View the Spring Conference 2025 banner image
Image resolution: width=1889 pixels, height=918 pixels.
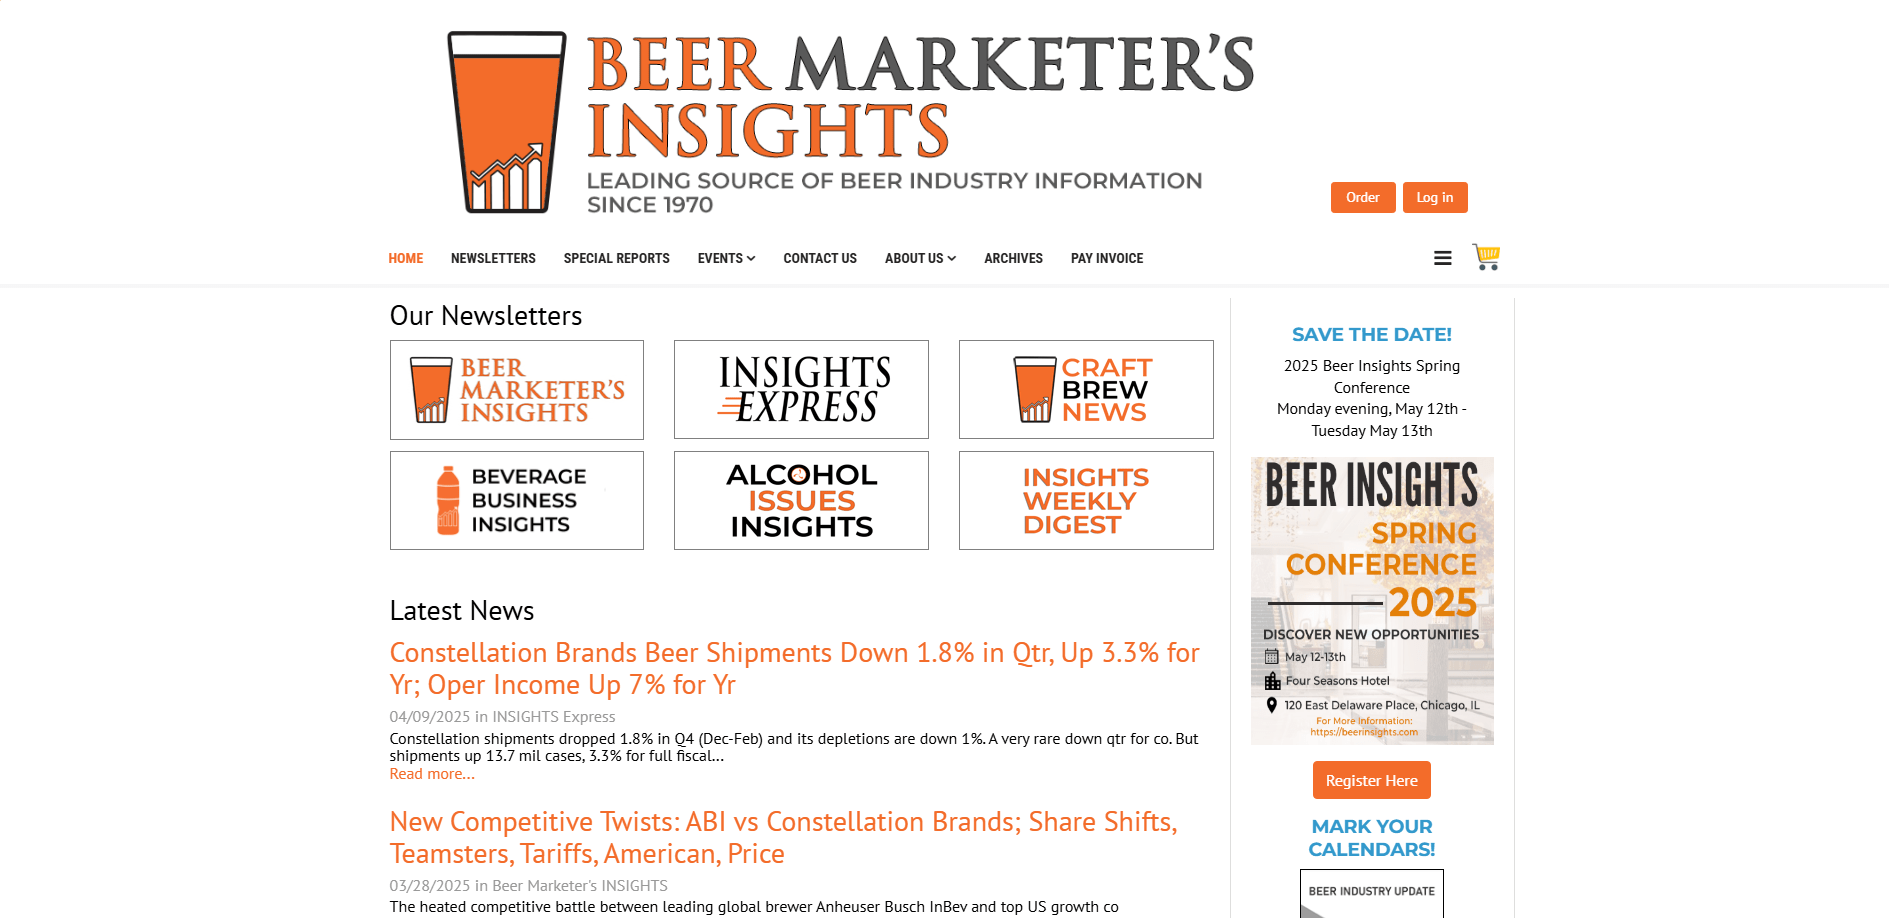point(1372,600)
